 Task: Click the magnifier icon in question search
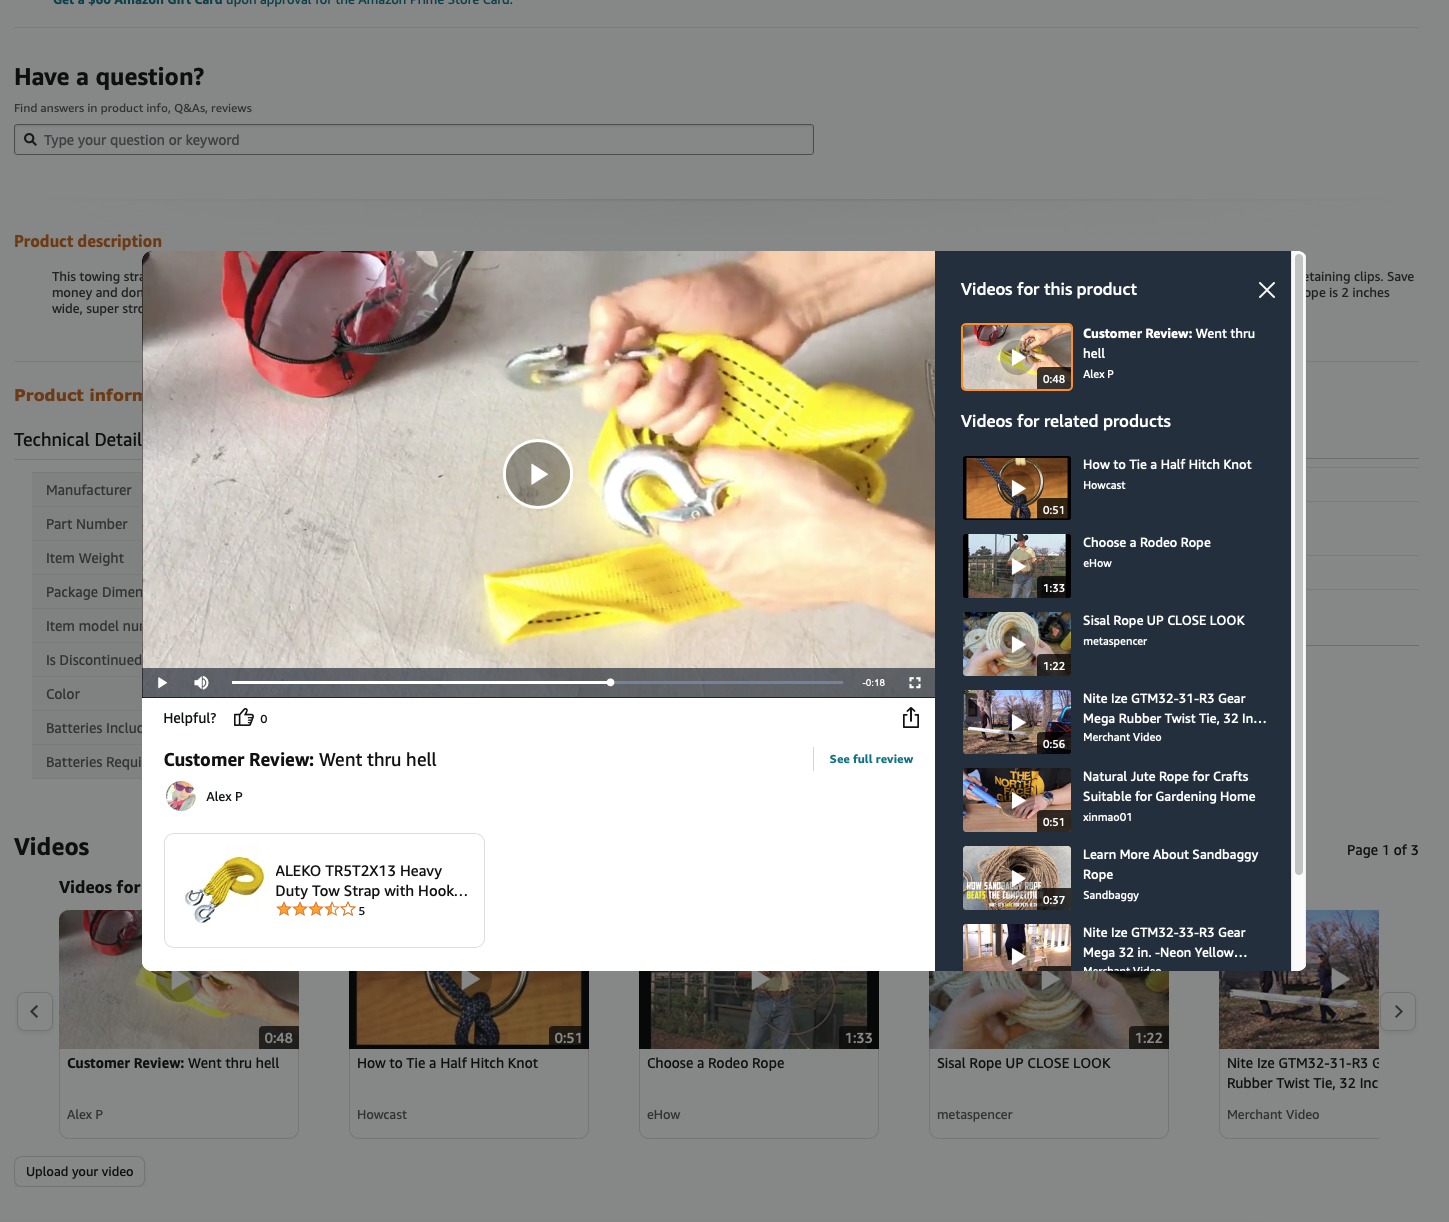click(x=30, y=140)
